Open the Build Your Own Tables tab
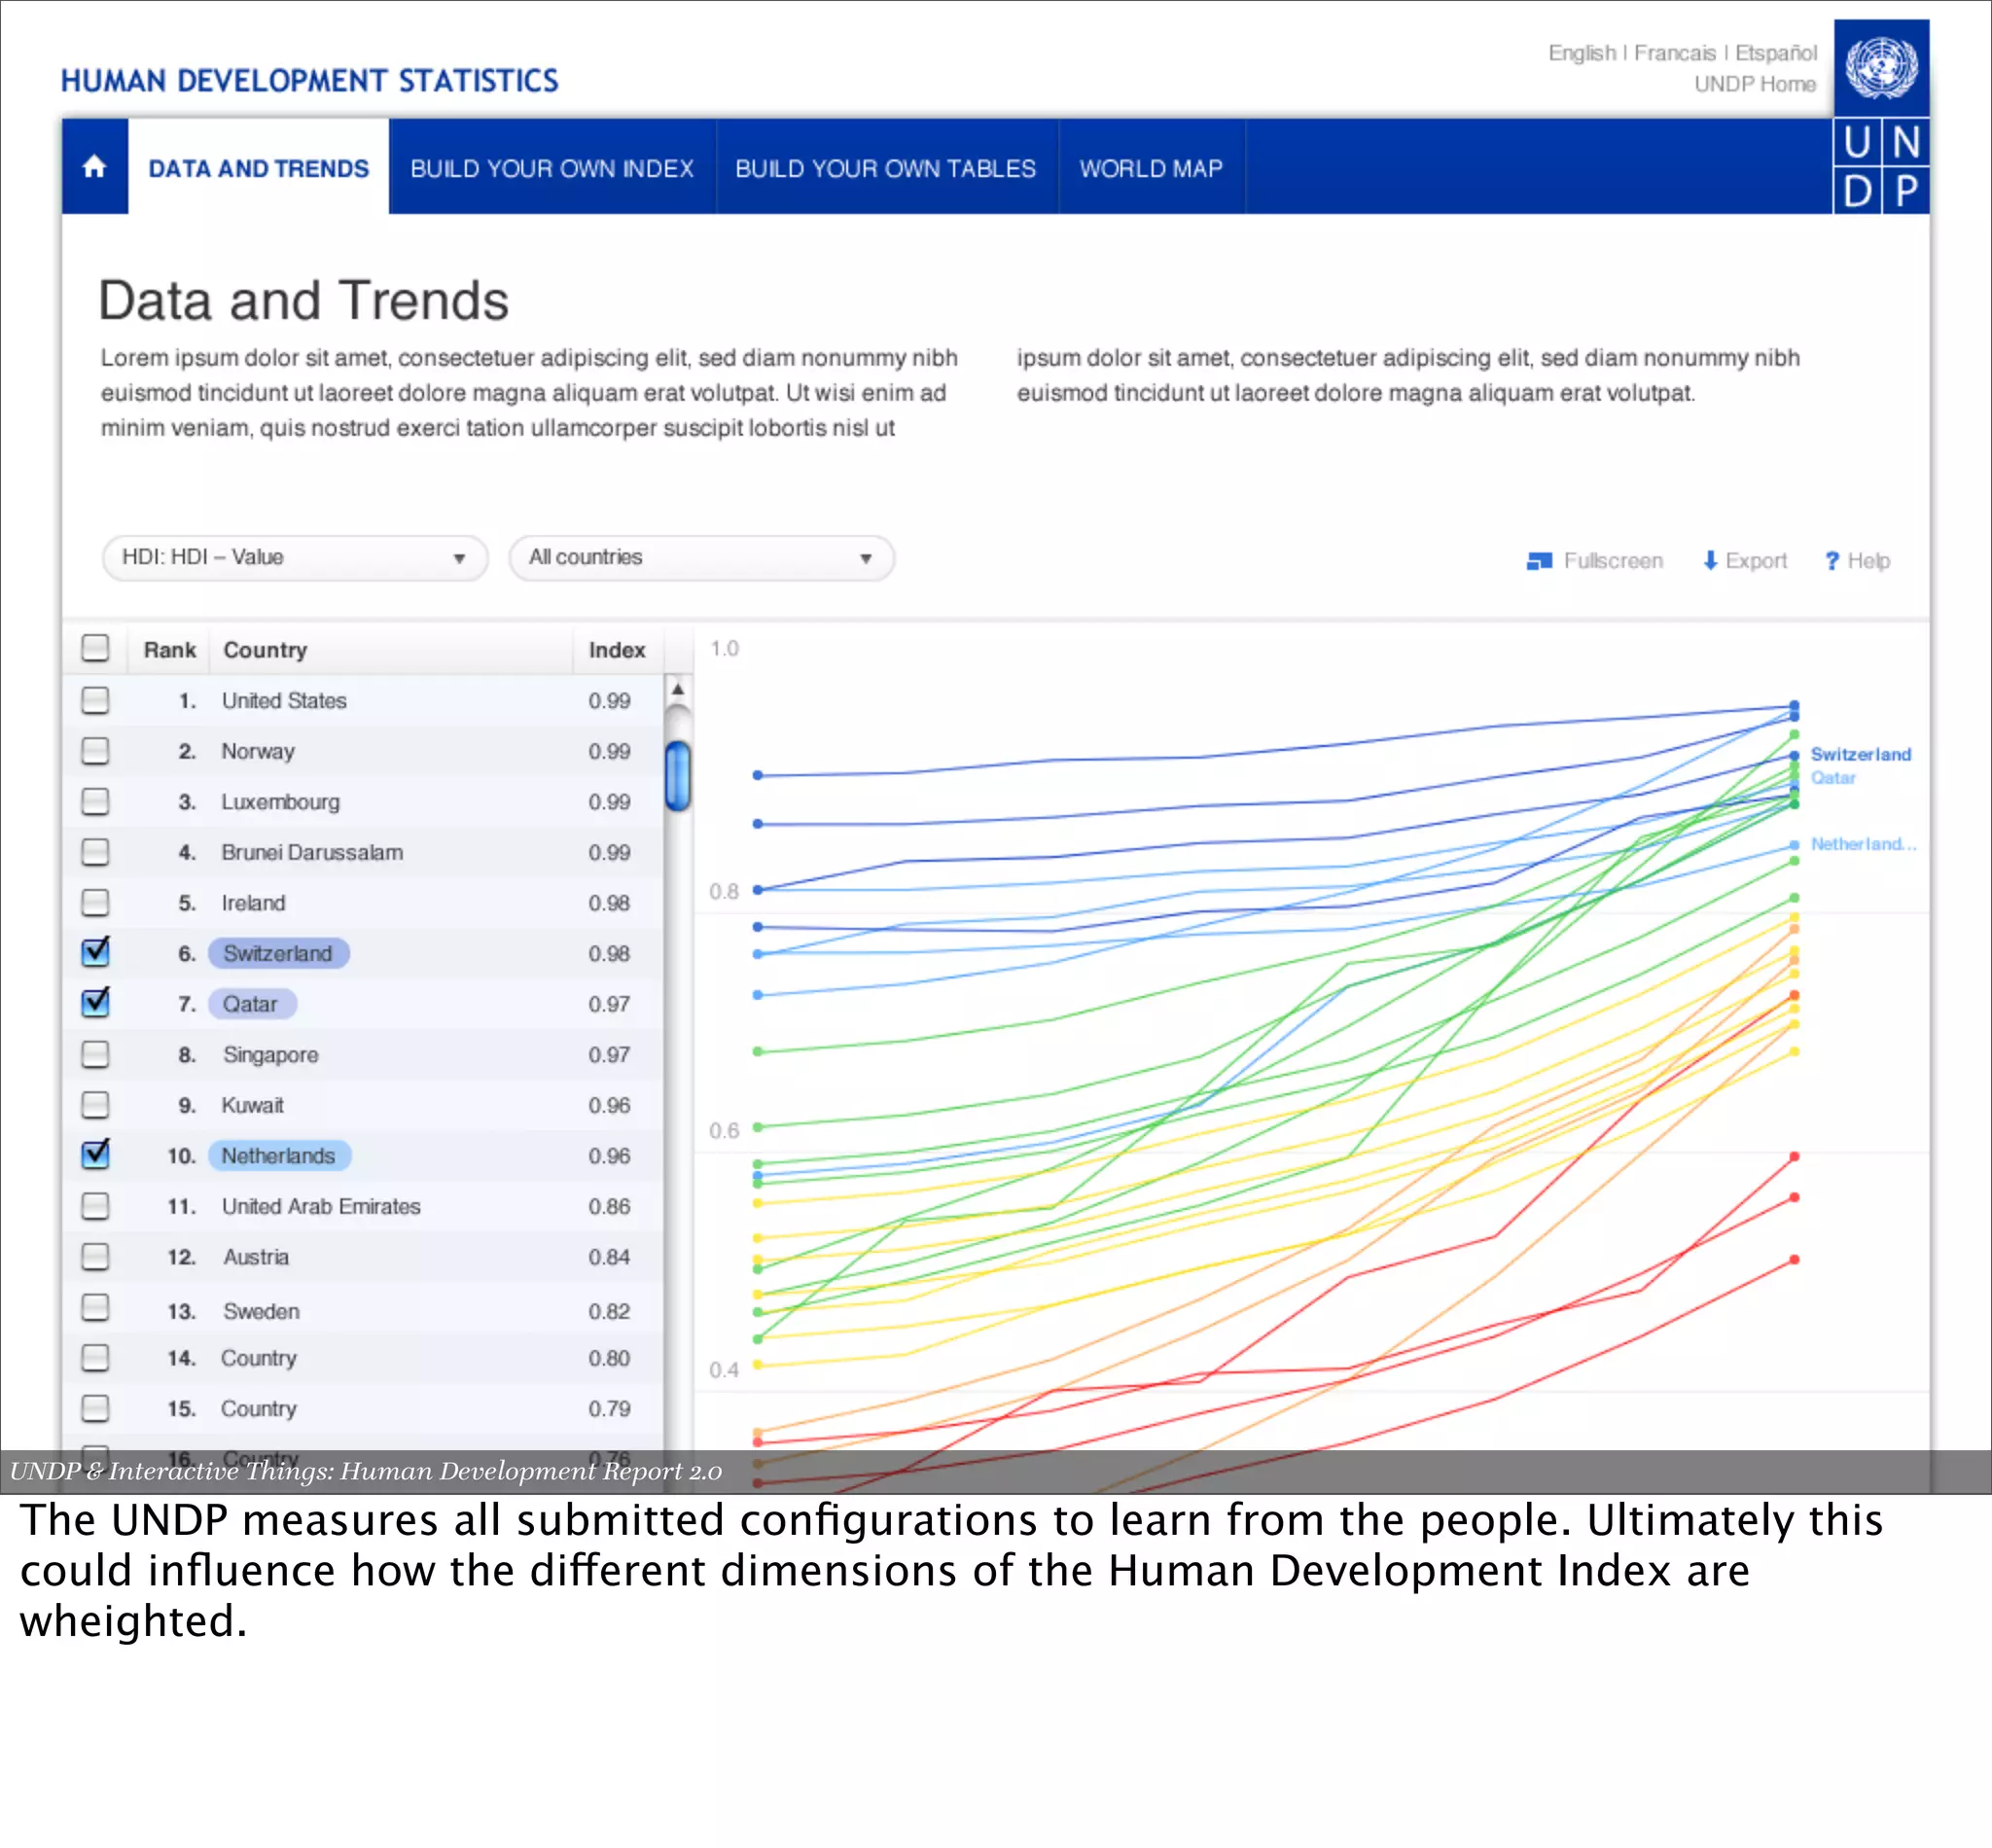The image size is (1992, 1848). pyautogui.click(x=886, y=168)
